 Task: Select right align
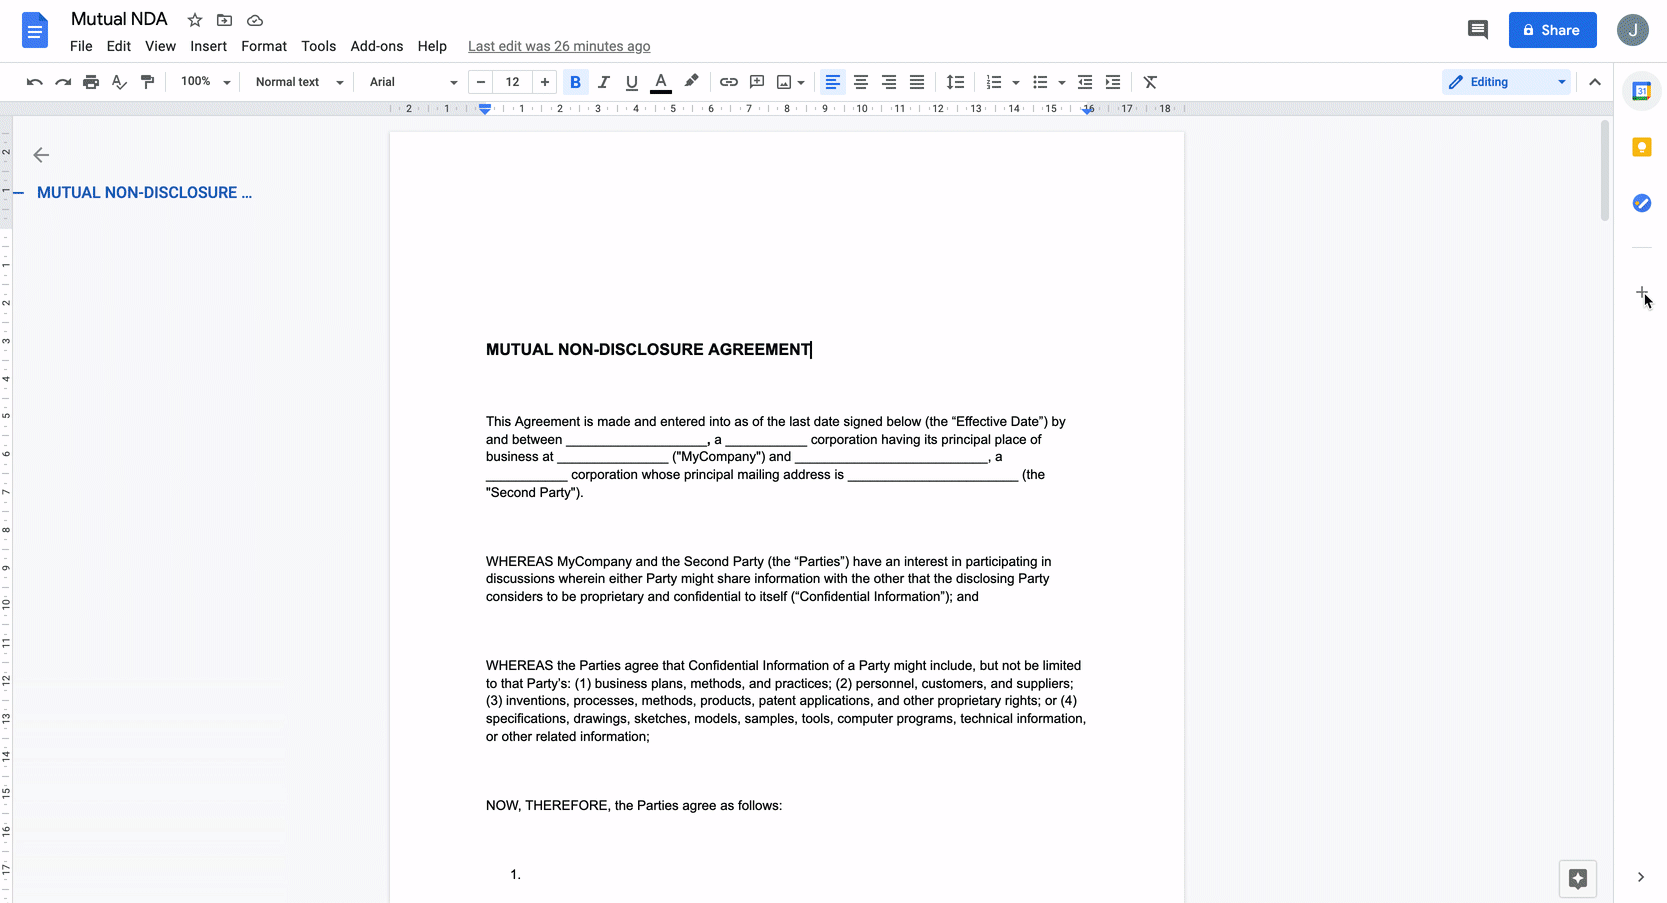[889, 82]
